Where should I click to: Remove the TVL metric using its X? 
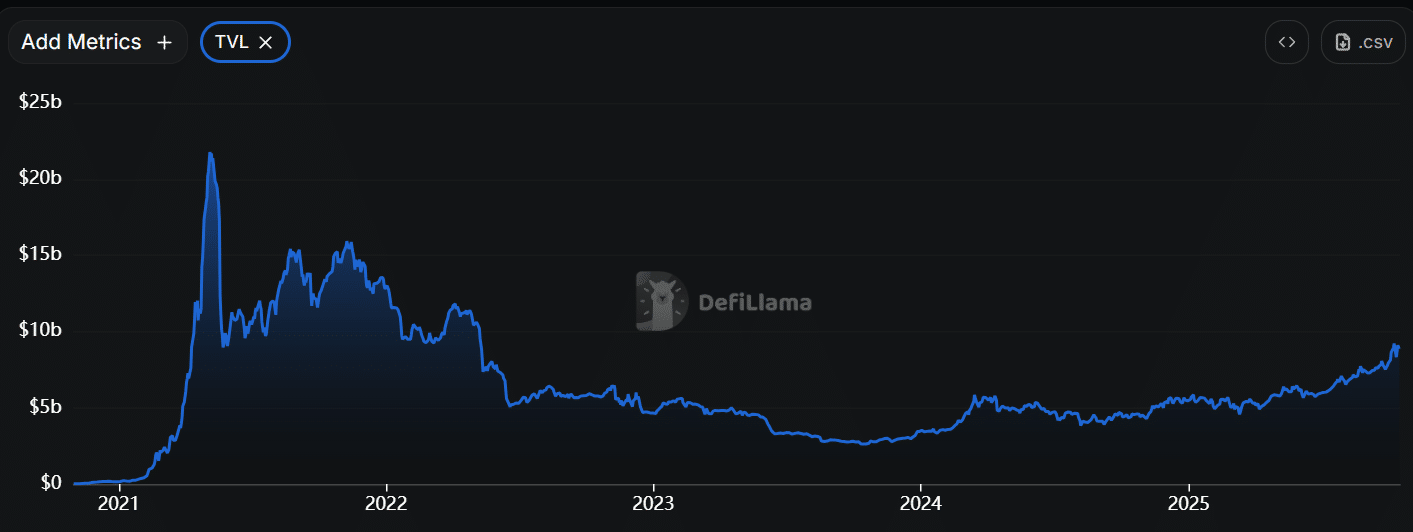click(266, 42)
